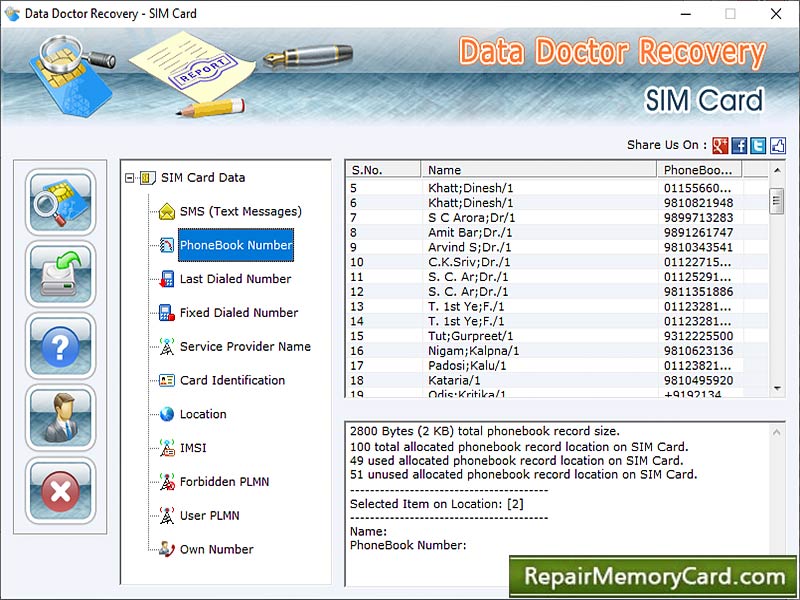Click scroll up arrow of phonebook list
The image size is (800, 600).
pyautogui.click(x=777, y=170)
